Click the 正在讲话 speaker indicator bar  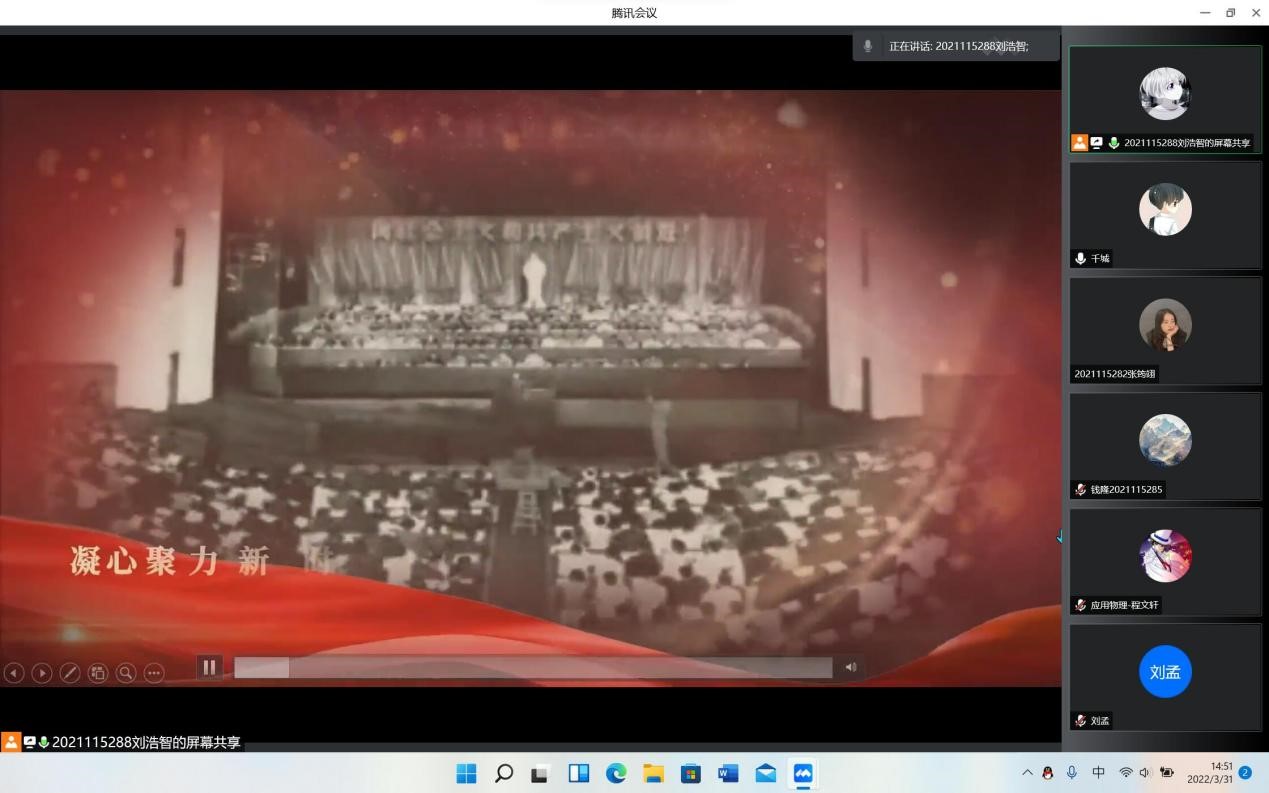[x=956, y=46]
